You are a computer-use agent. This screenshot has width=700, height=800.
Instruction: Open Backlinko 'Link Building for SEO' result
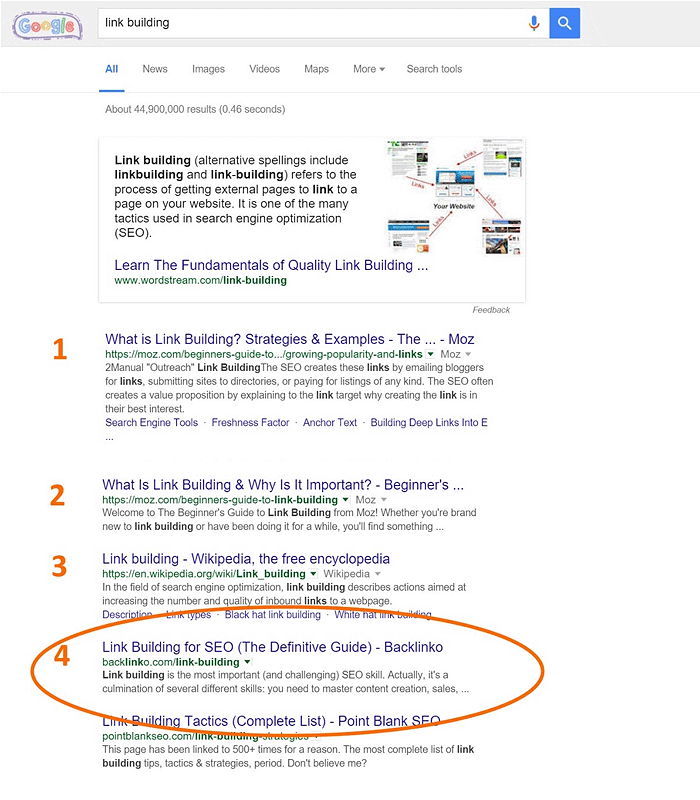[272, 647]
